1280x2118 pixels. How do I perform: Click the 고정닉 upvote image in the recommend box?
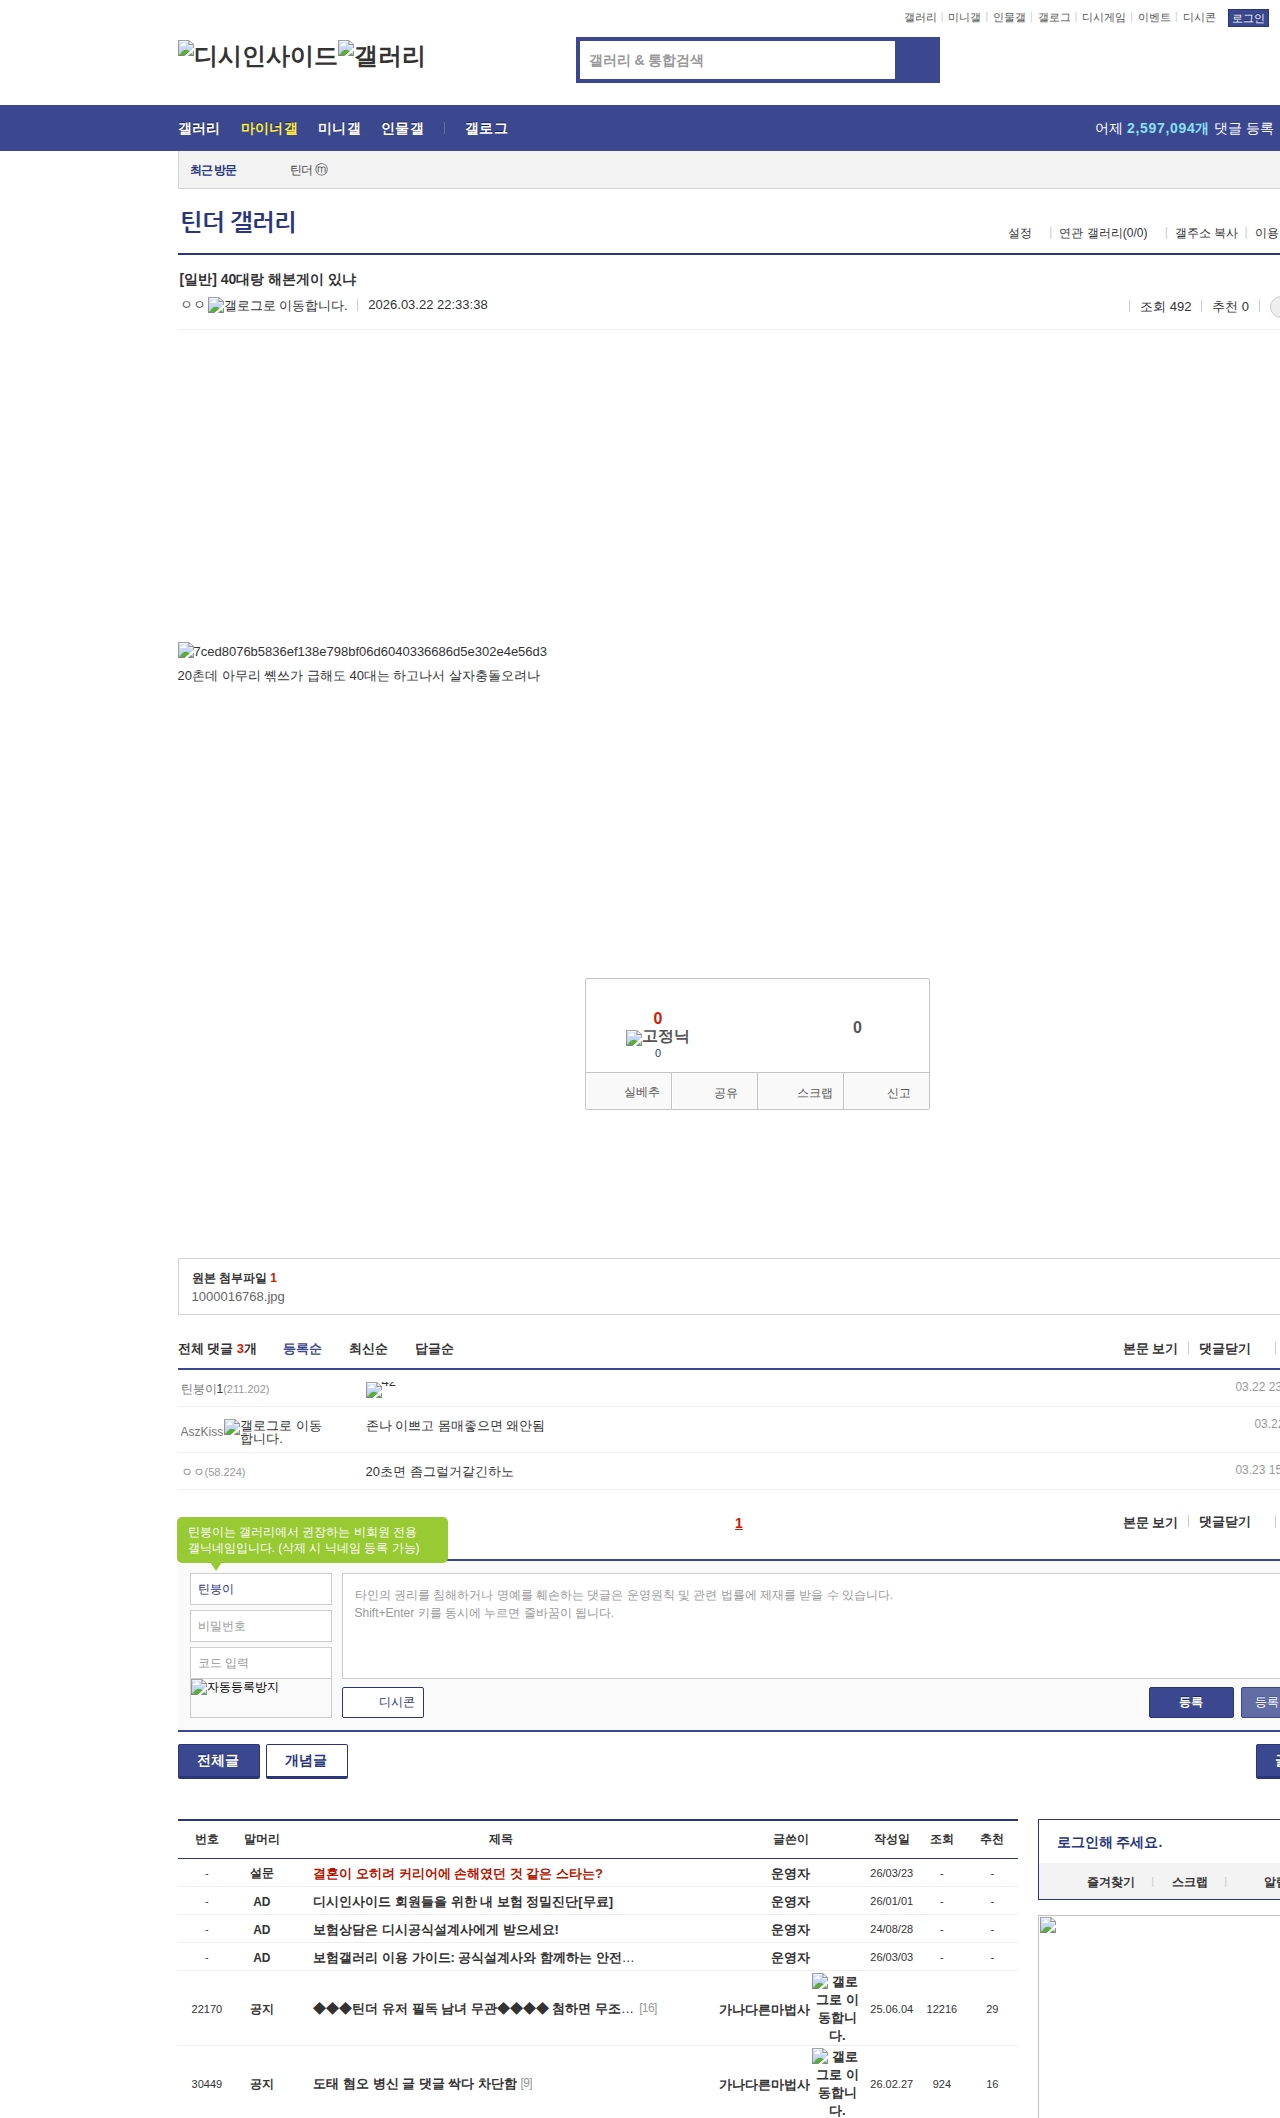(x=657, y=1037)
